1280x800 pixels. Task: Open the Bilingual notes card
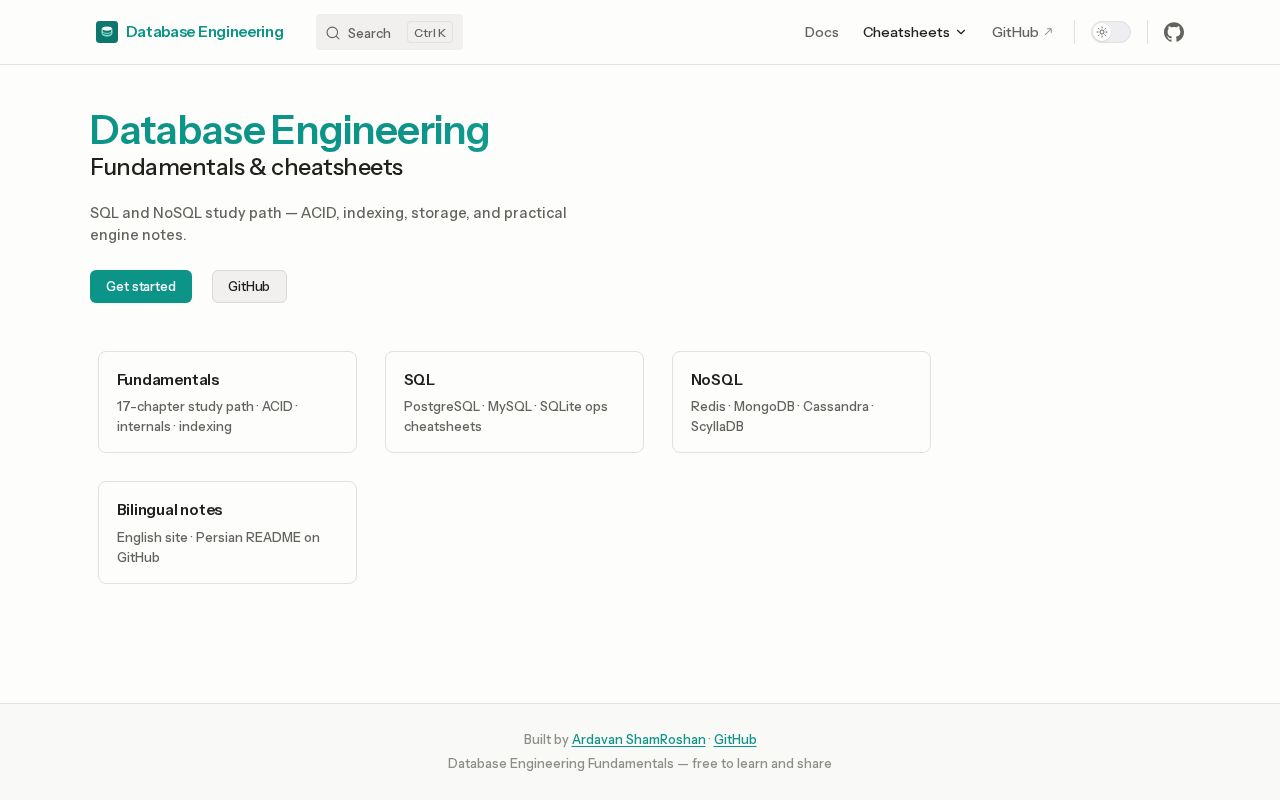[227, 533]
